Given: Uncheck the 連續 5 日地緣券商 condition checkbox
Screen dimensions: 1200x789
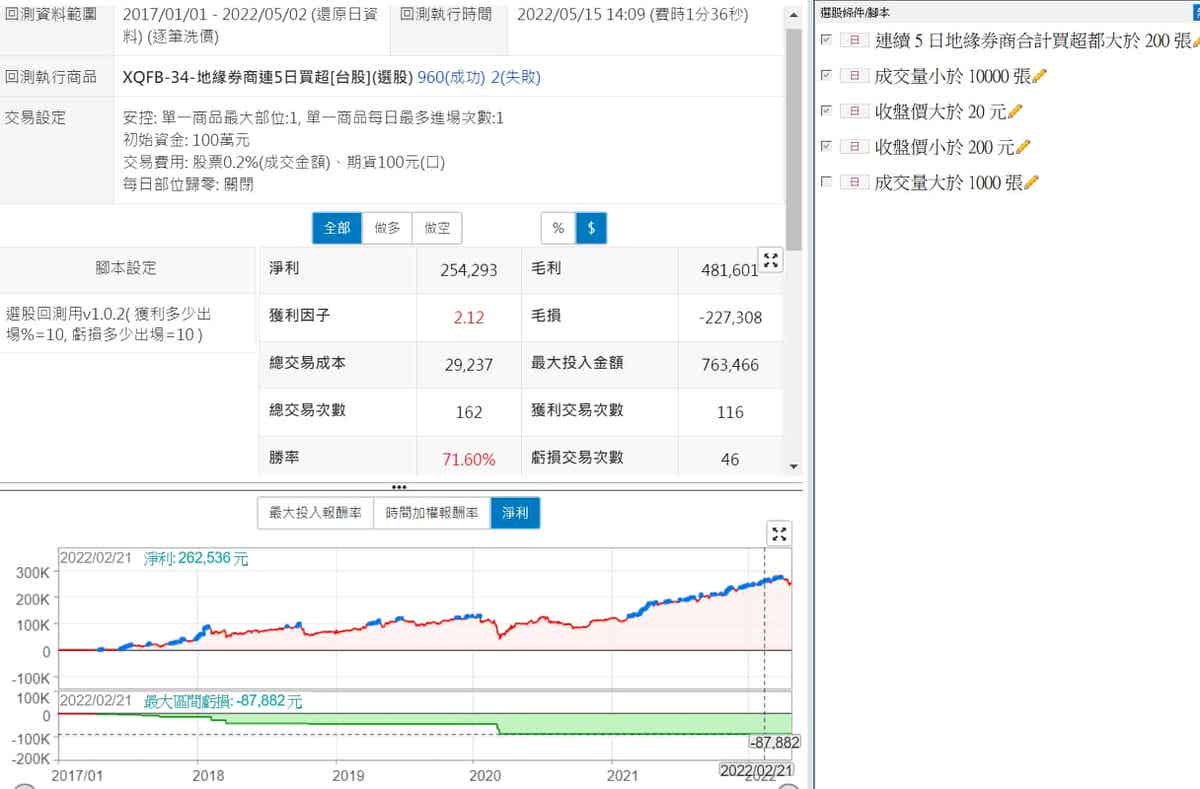Looking at the screenshot, I should [x=825, y=40].
